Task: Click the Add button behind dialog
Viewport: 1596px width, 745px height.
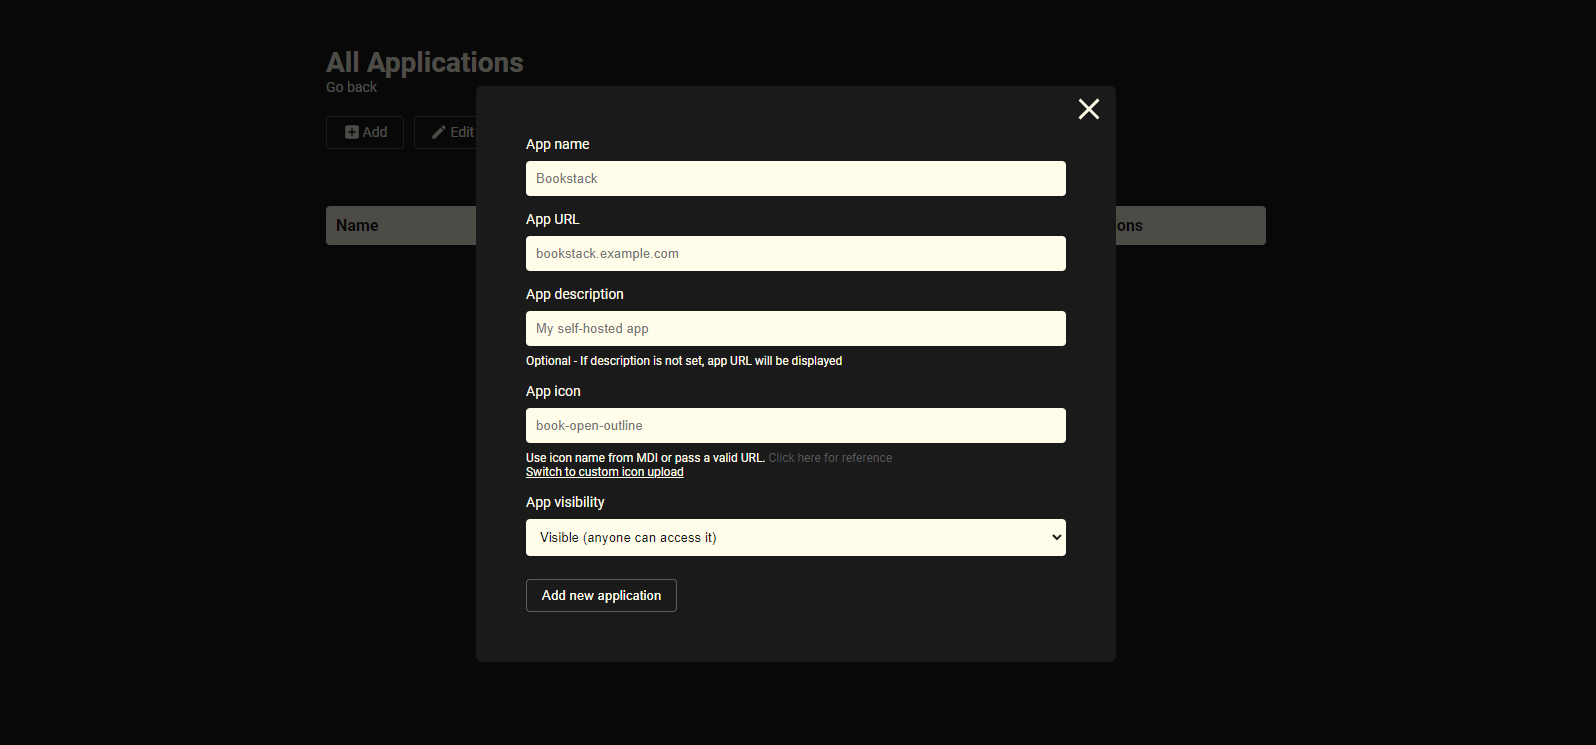Action: 365,132
